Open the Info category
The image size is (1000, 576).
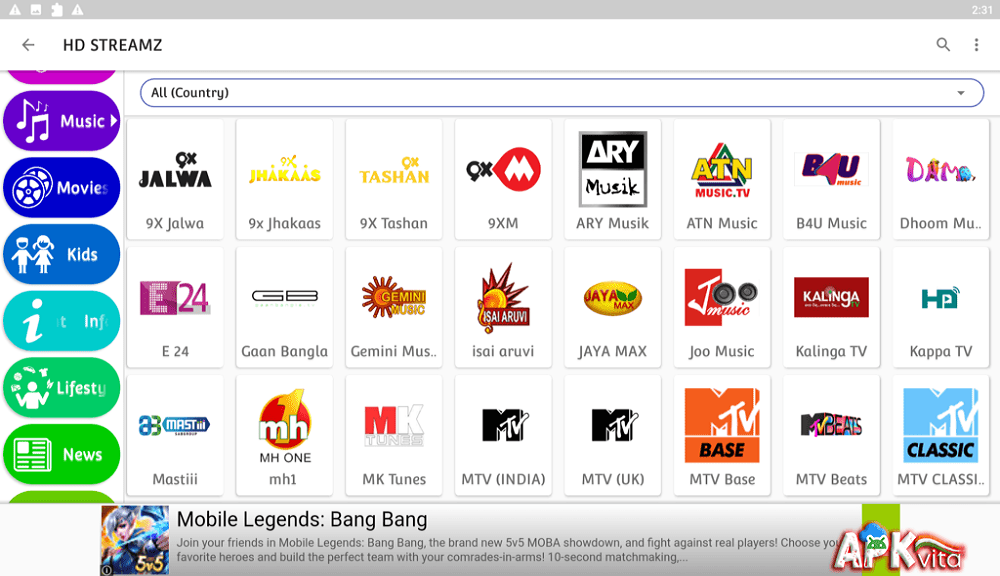coord(61,321)
